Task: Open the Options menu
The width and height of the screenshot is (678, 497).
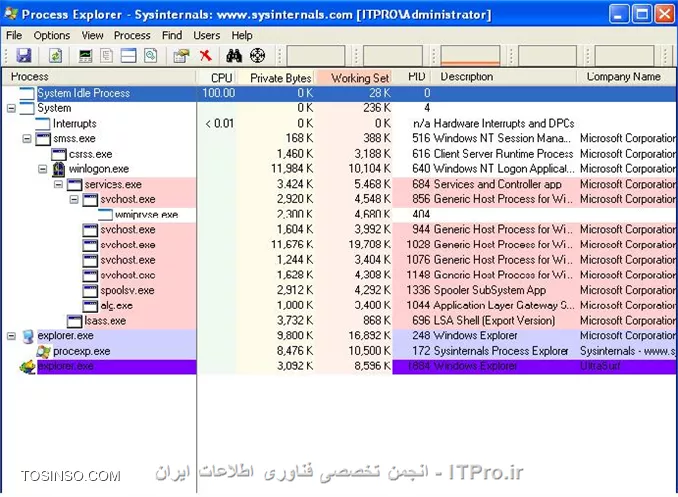Action: pos(51,35)
